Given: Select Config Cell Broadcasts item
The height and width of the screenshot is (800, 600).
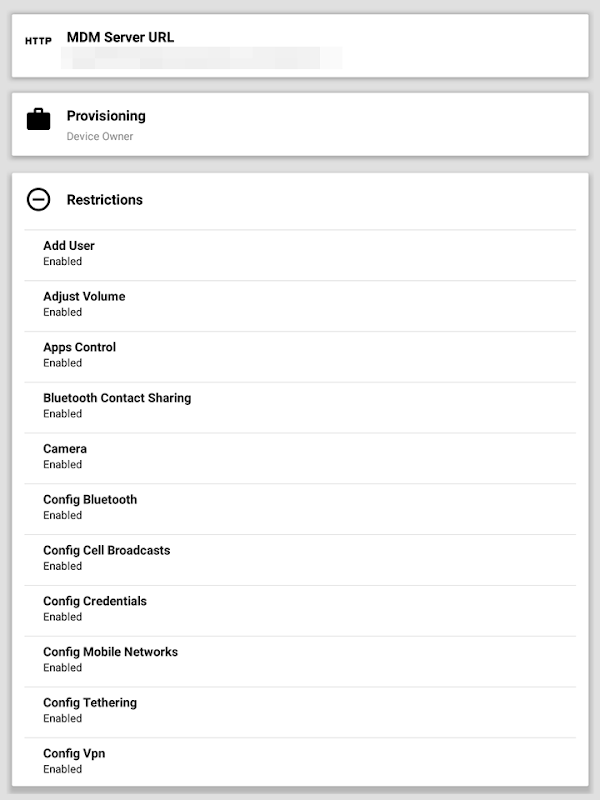Looking at the screenshot, I should pyautogui.click(x=300, y=560).
